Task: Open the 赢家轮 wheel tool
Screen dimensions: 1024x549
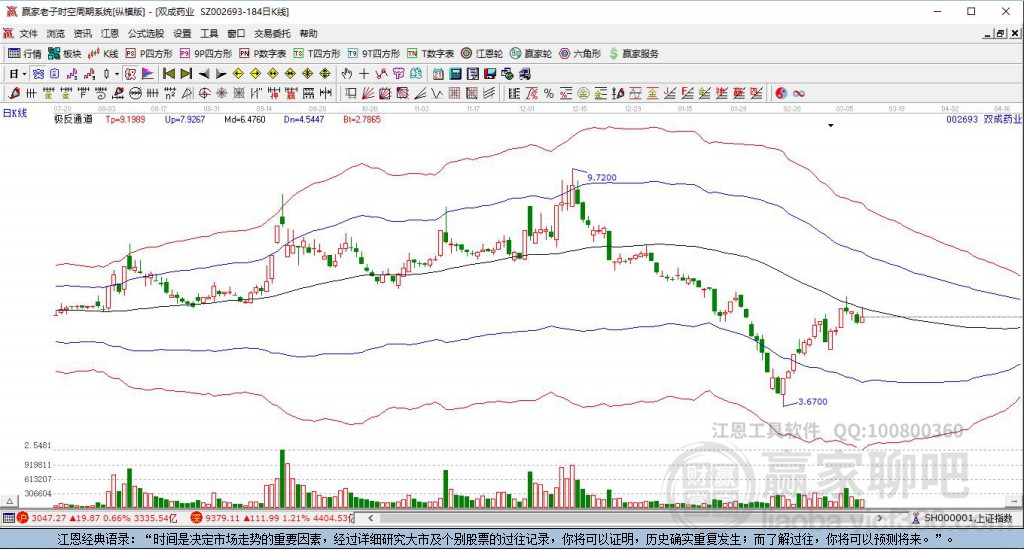Action: (531, 54)
